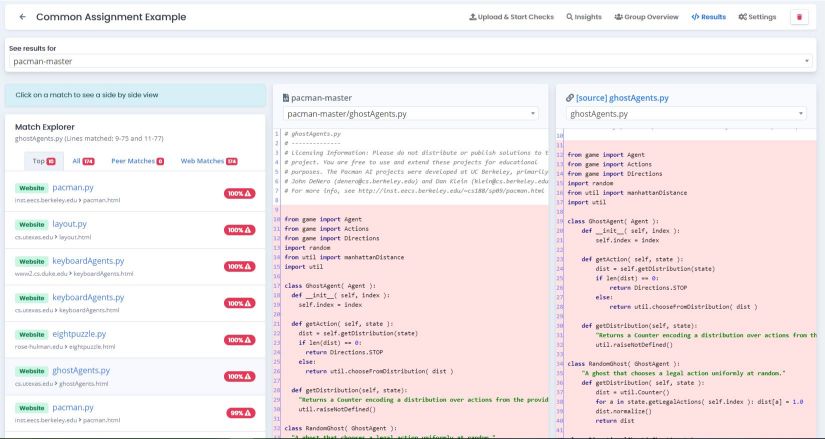The width and height of the screenshot is (825, 439).
Task: Open the eightpuzzle.py match
Action: point(79,334)
